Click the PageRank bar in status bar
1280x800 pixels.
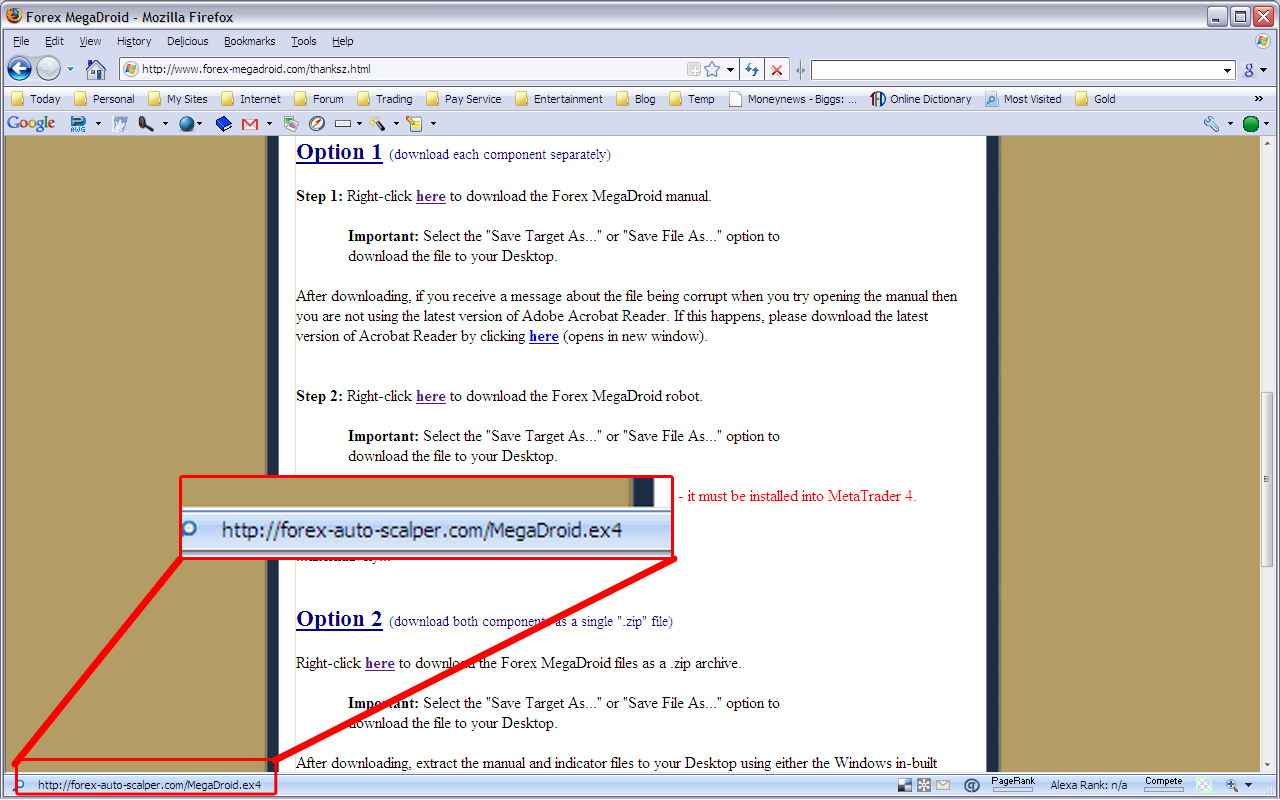pyautogui.click(x=1013, y=785)
